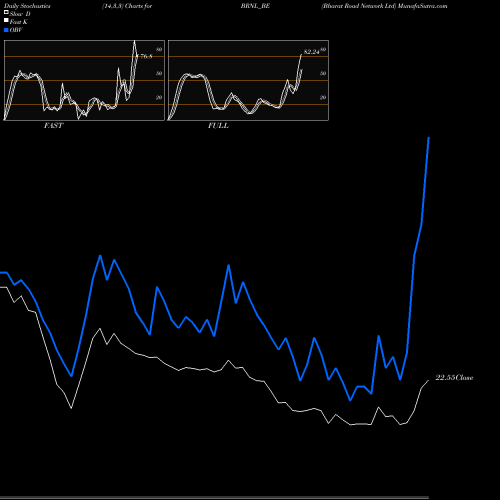Screen dimensions: 500x500
Task: Open the FULL stochastic chart thumbnail
Action: (248, 80)
